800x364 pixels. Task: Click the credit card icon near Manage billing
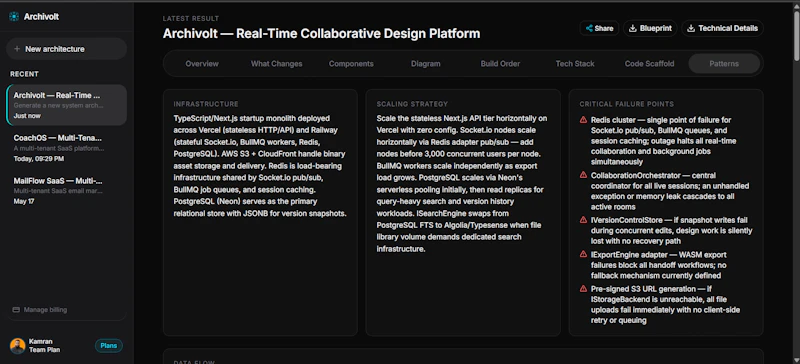[16, 310]
